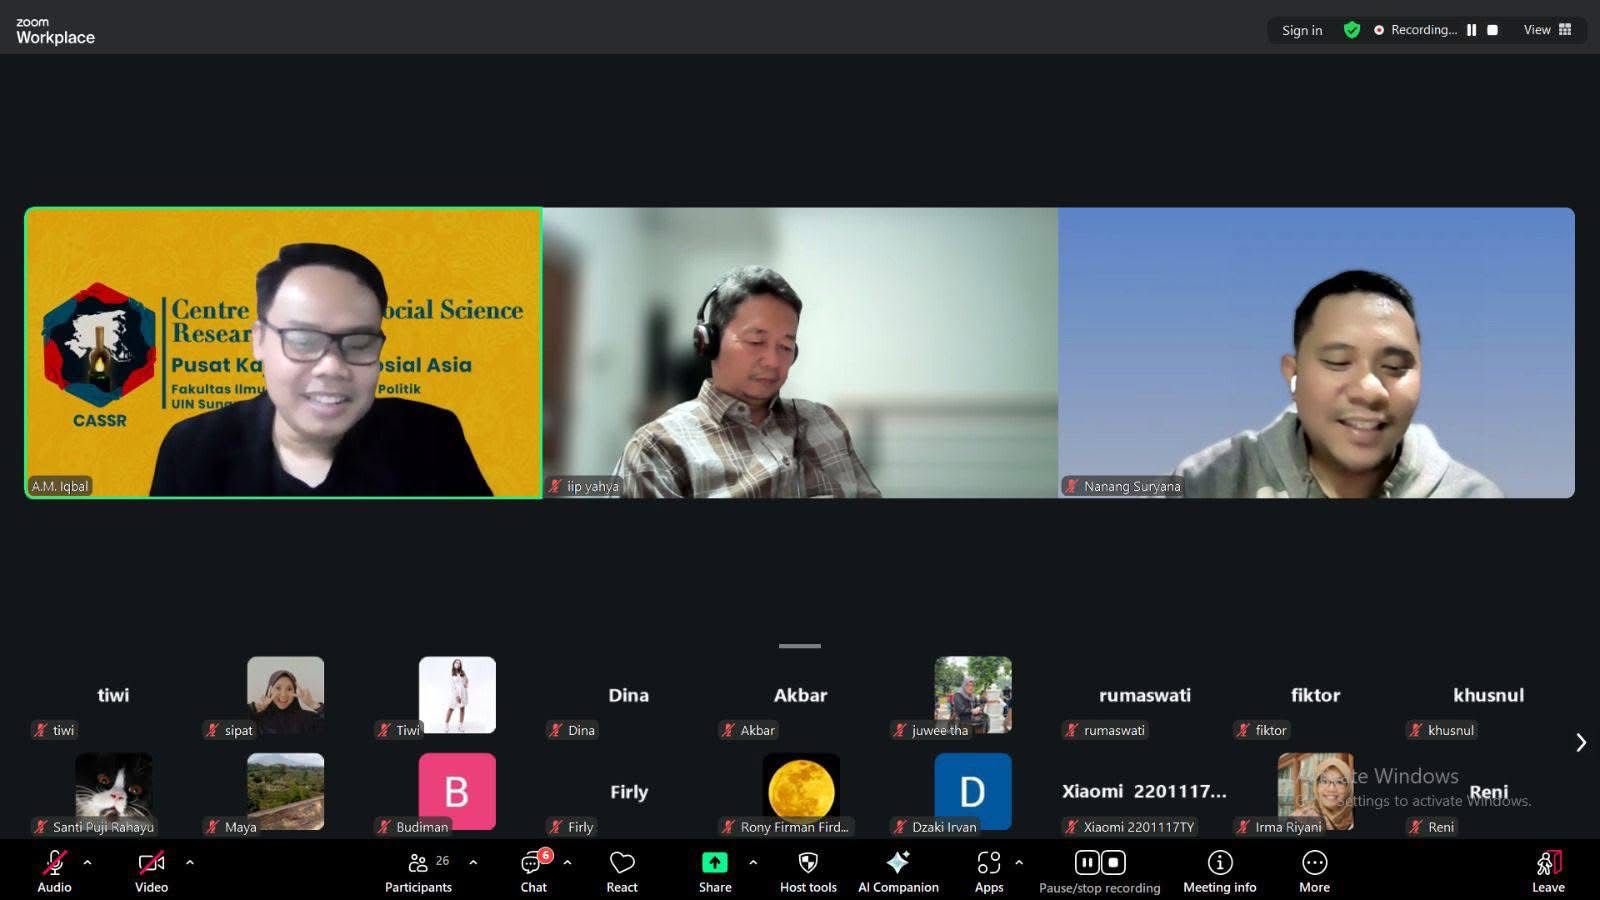Image resolution: width=1600 pixels, height=900 pixels.
Task: Pause recording in the top bar
Action: pos(1471,30)
